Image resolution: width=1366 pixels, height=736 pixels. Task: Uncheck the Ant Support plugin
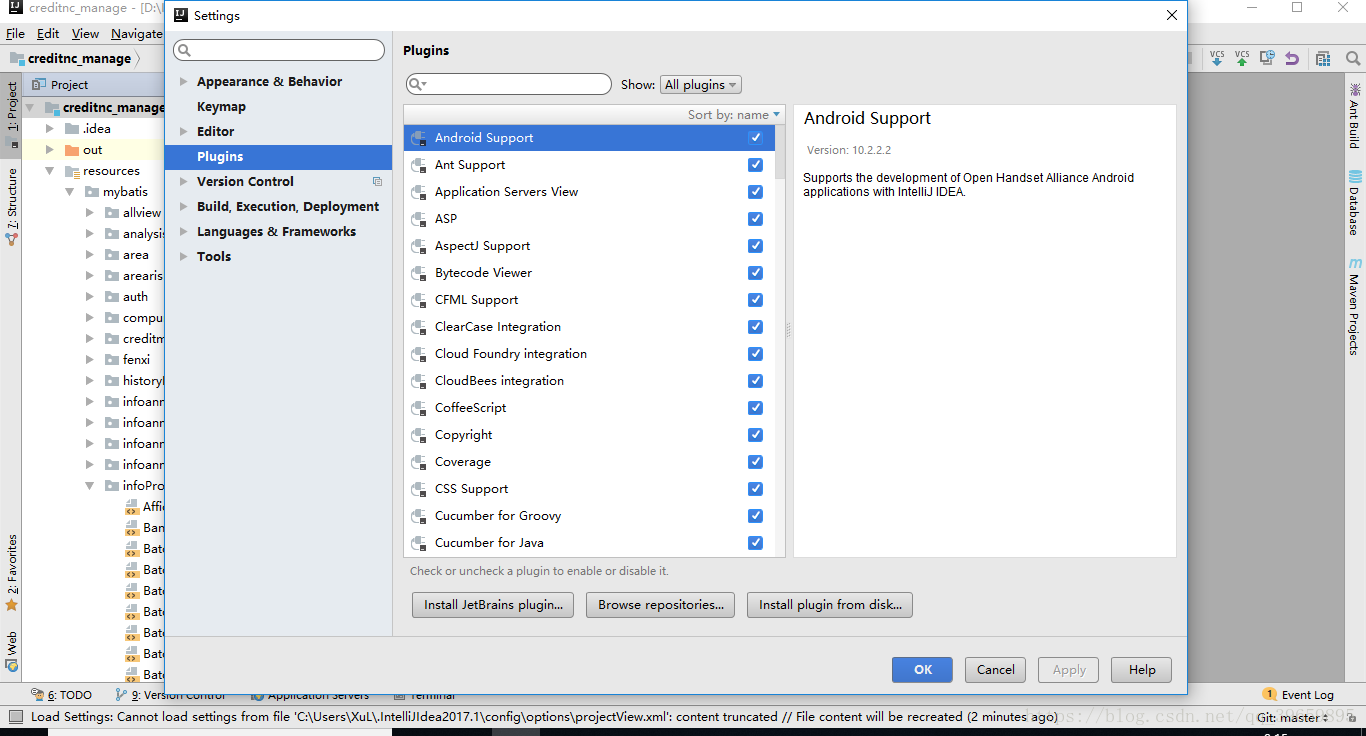pos(755,165)
